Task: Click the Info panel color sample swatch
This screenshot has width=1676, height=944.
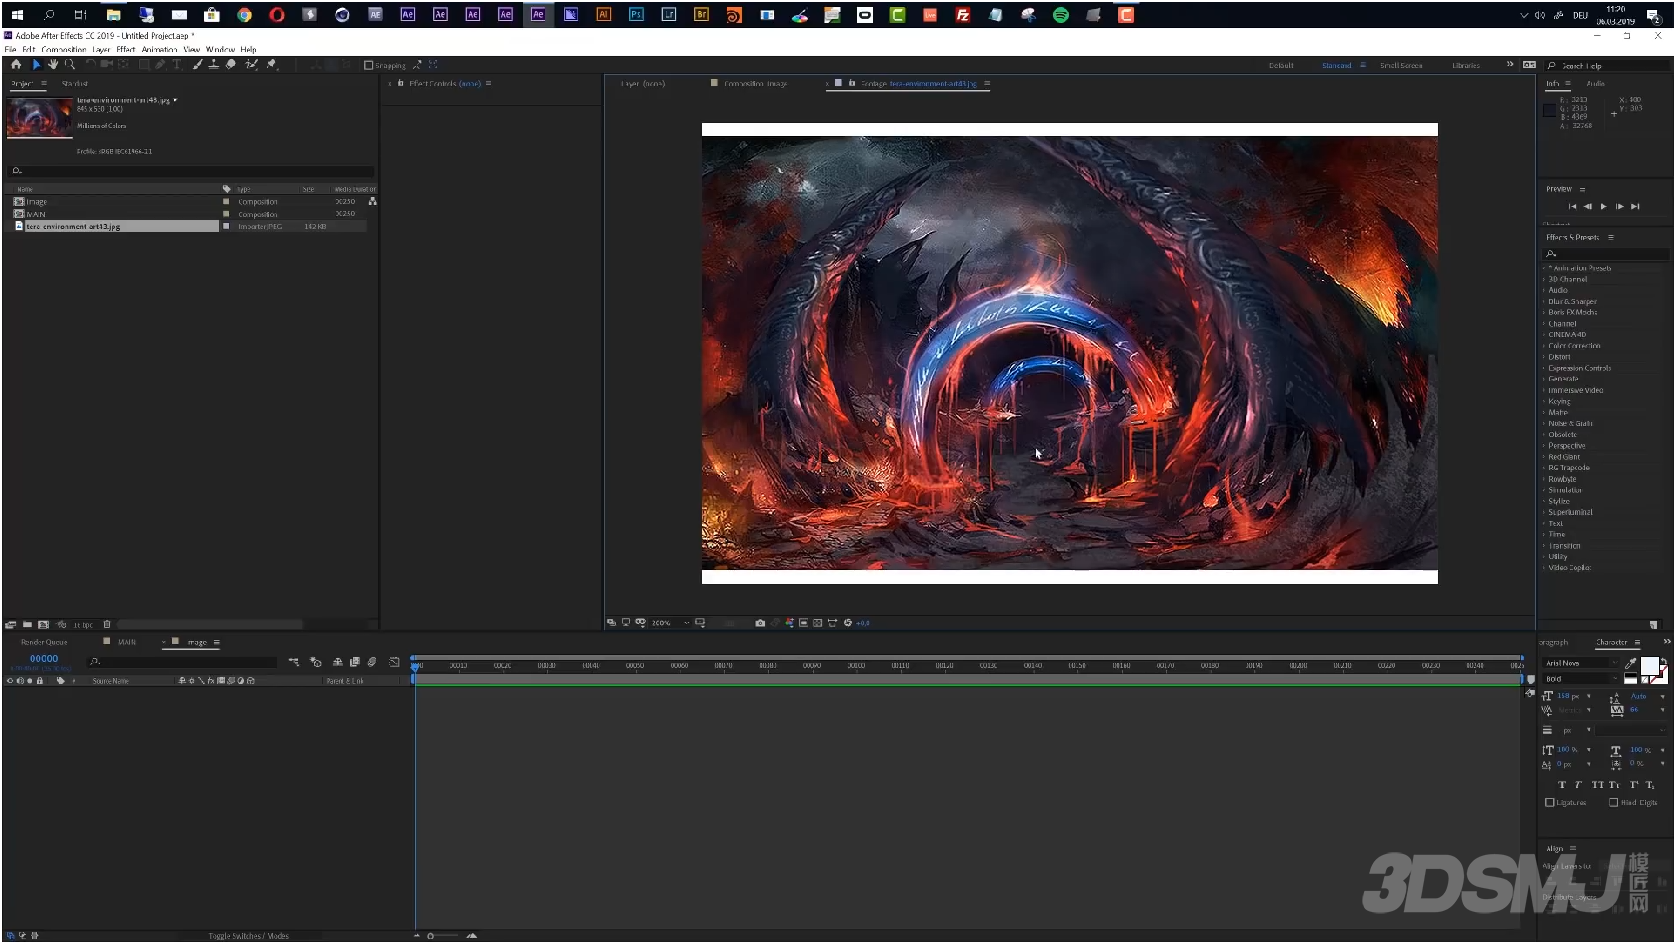Action: pyautogui.click(x=1549, y=110)
